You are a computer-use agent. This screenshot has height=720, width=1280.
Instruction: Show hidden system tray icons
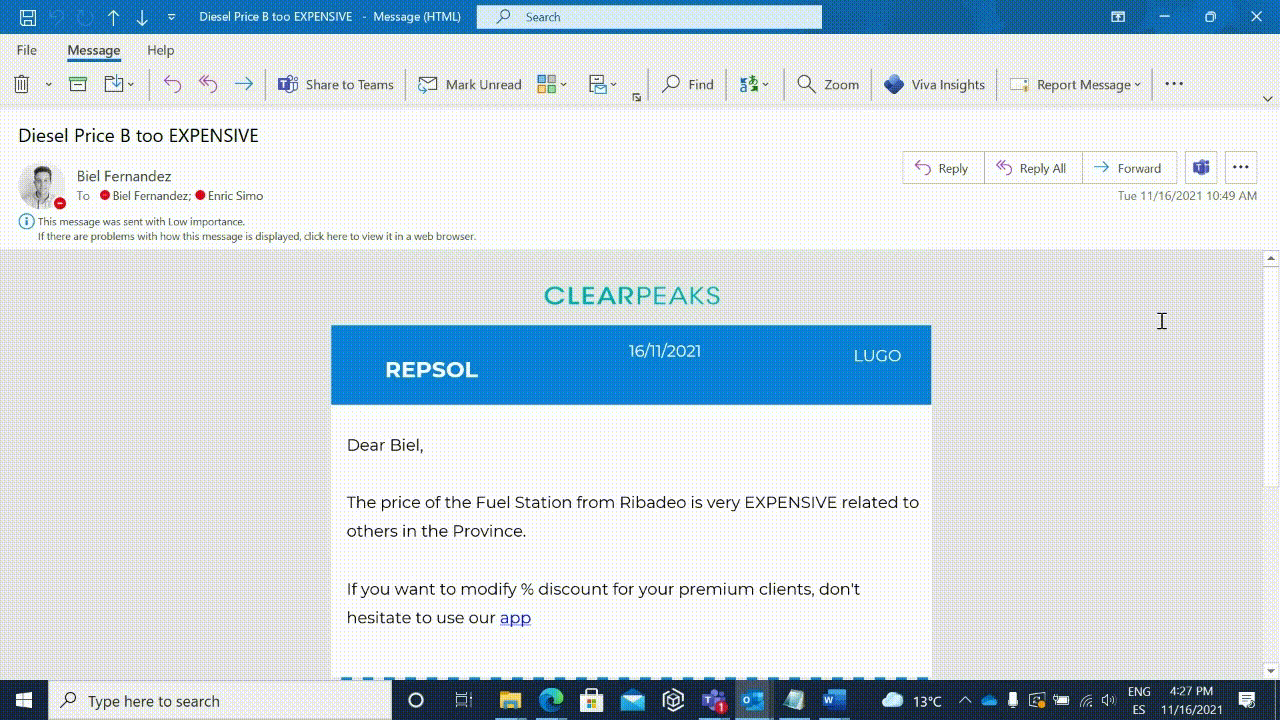[964, 701]
